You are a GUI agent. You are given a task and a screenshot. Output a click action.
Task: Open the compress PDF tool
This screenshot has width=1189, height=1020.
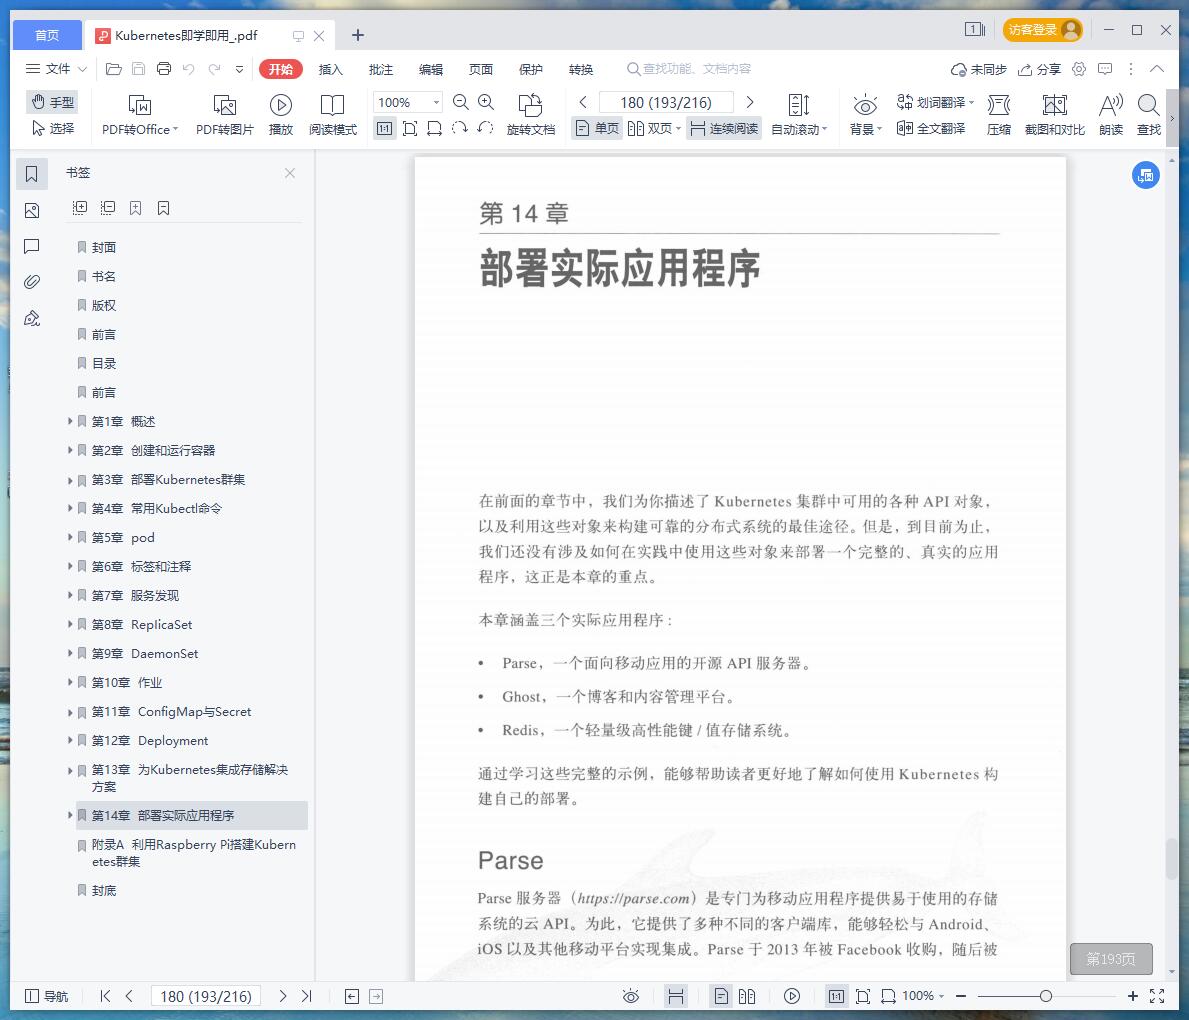coord(999,115)
